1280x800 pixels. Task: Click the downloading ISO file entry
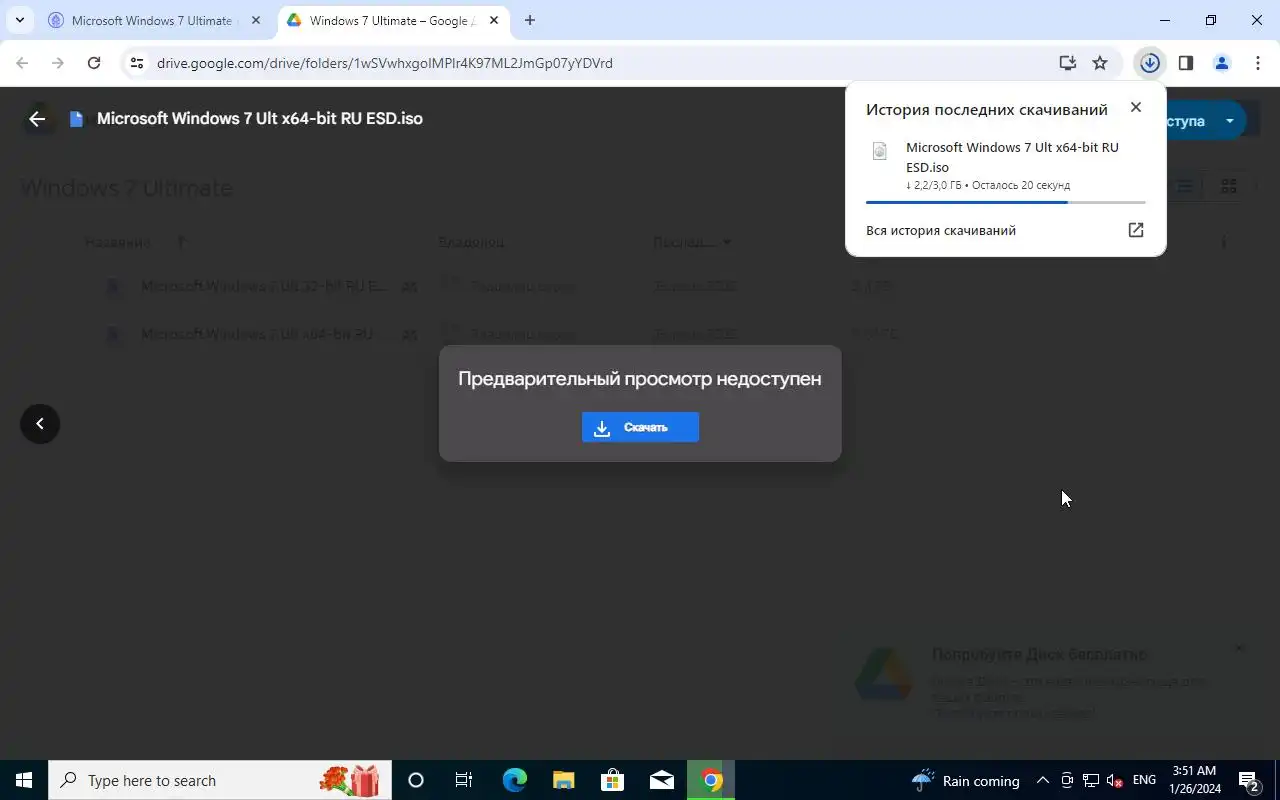click(1005, 165)
